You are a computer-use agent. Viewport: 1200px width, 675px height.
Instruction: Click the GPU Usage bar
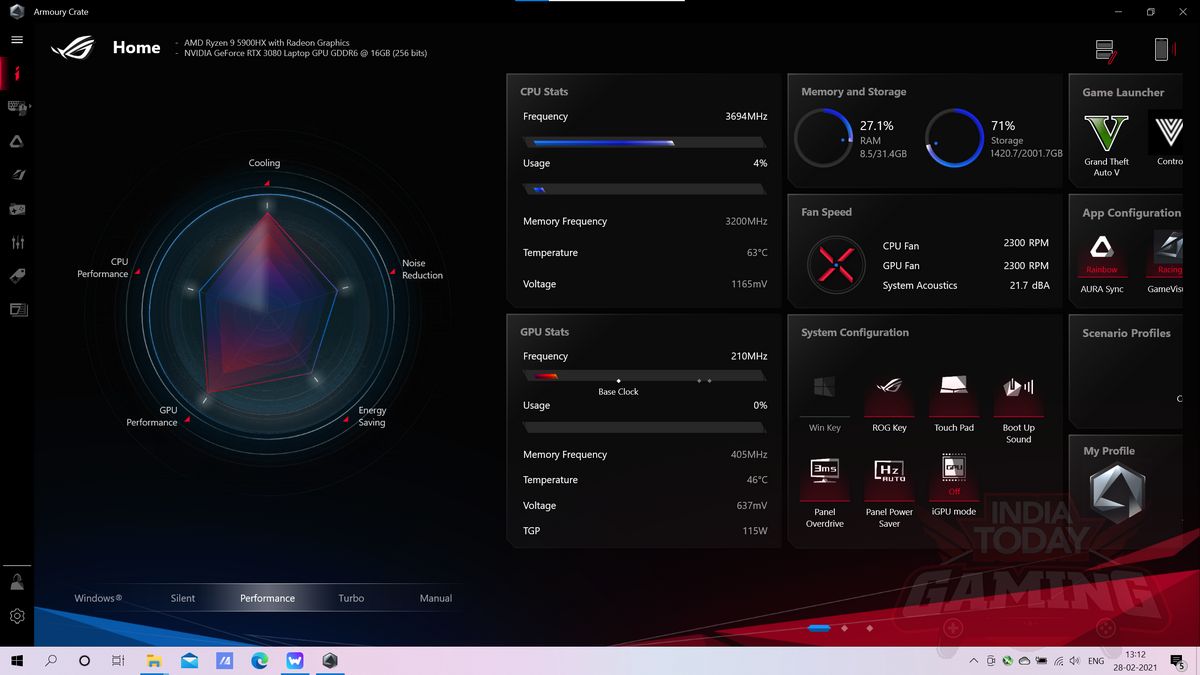645,427
